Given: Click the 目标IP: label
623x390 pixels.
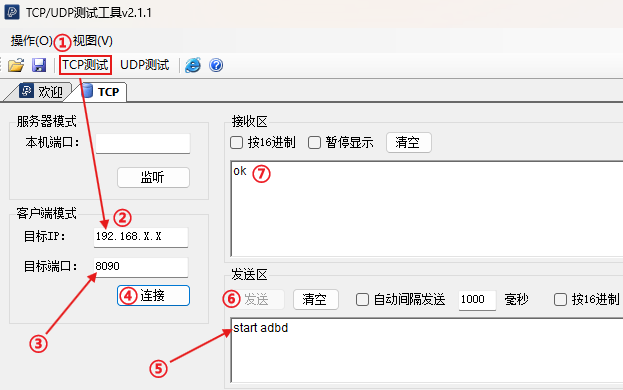Looking at the screenshot, I should [x=44, y=236].
